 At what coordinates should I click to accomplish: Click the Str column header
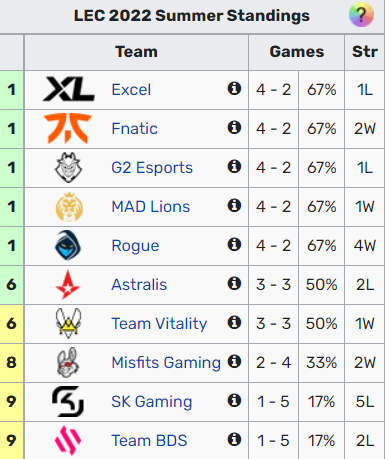[x=365, y=52]
